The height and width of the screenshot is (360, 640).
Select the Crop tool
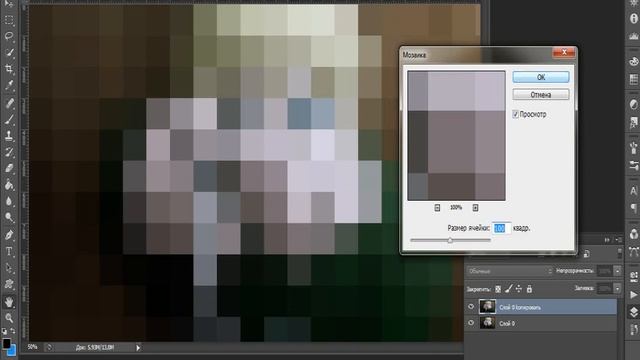(x=9, y=69)
